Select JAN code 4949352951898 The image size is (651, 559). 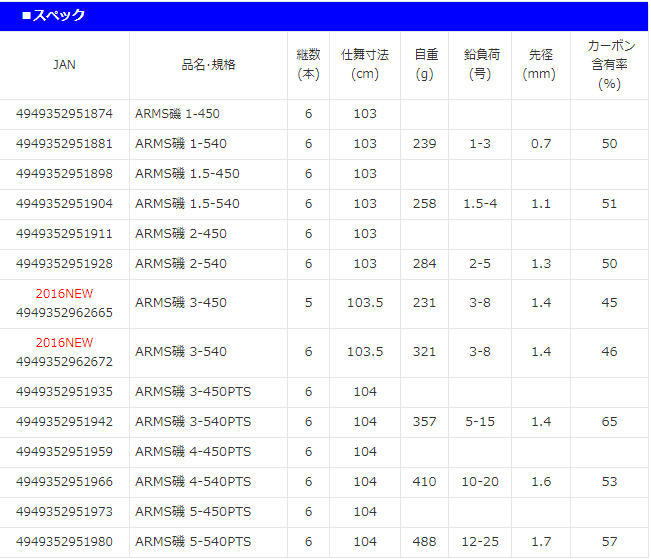pyautogui.click(x=64, y=174)
